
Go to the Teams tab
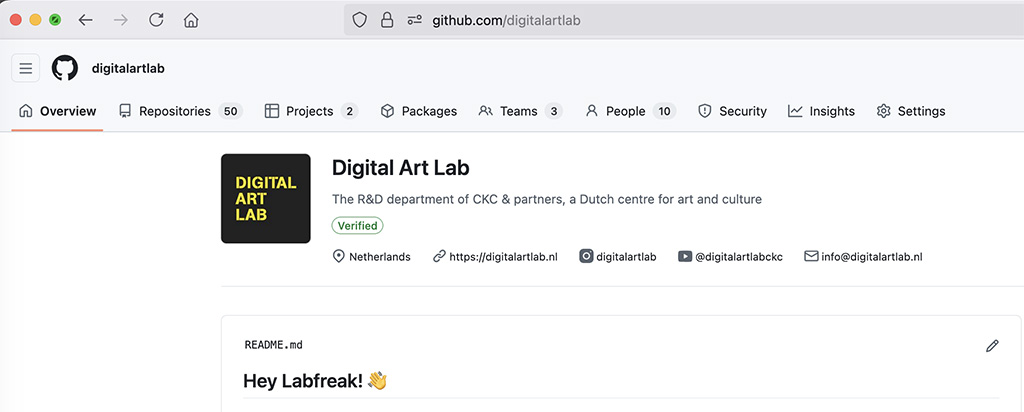[x=519, y=111]
